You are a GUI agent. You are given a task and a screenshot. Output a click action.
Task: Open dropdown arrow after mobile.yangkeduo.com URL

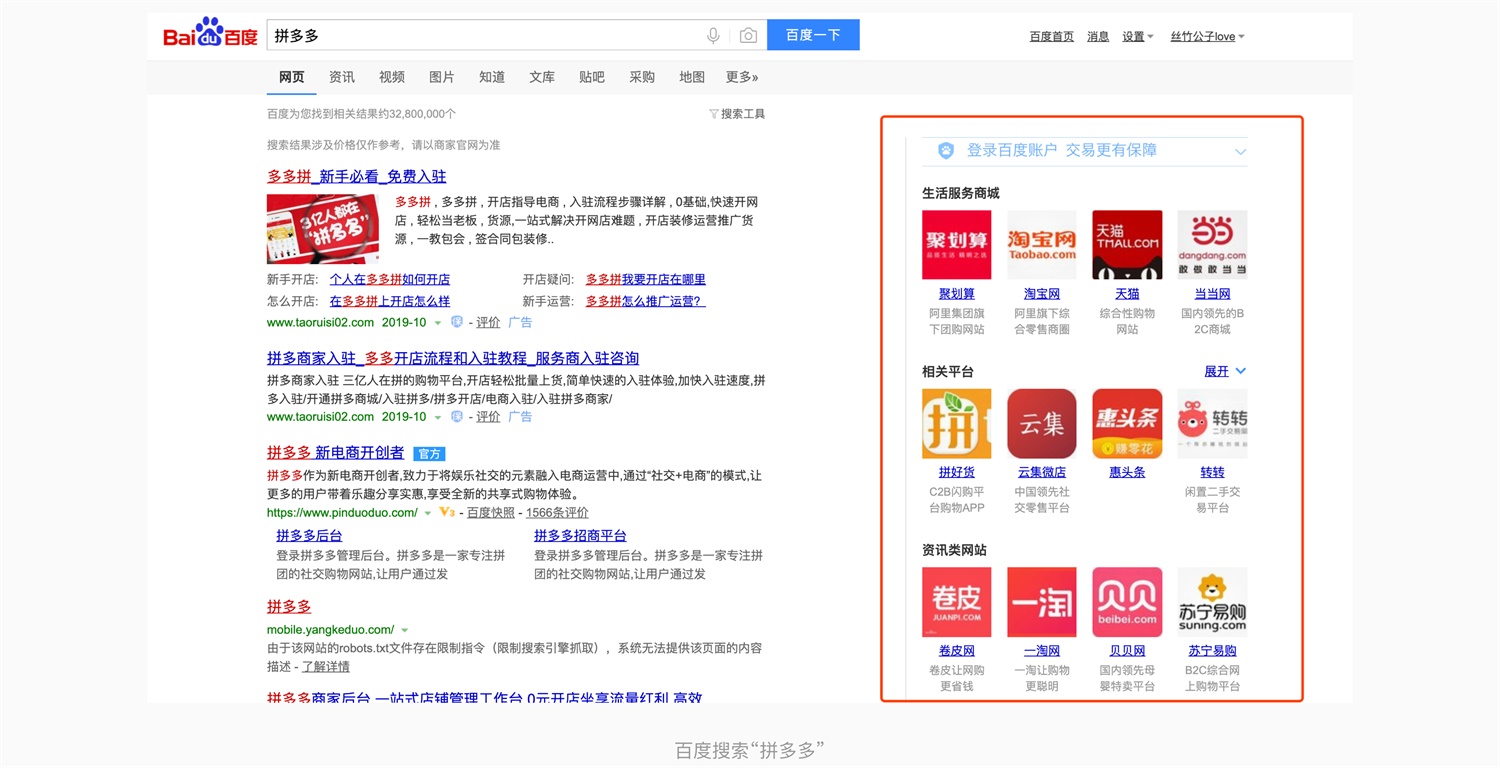(x=404, y=630)
